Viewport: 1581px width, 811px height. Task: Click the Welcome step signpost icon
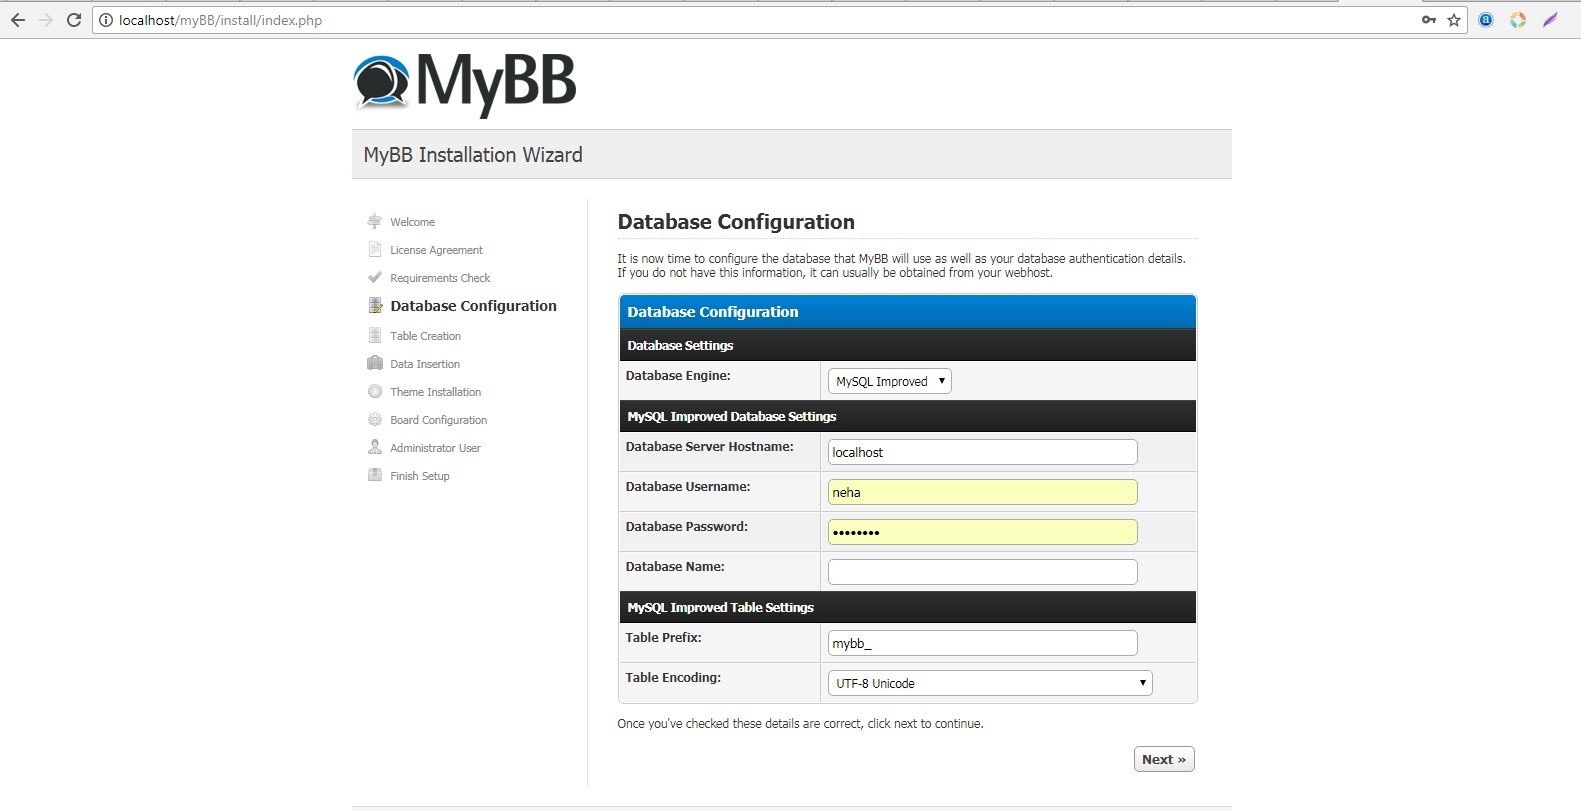click(x=375, y=221)
